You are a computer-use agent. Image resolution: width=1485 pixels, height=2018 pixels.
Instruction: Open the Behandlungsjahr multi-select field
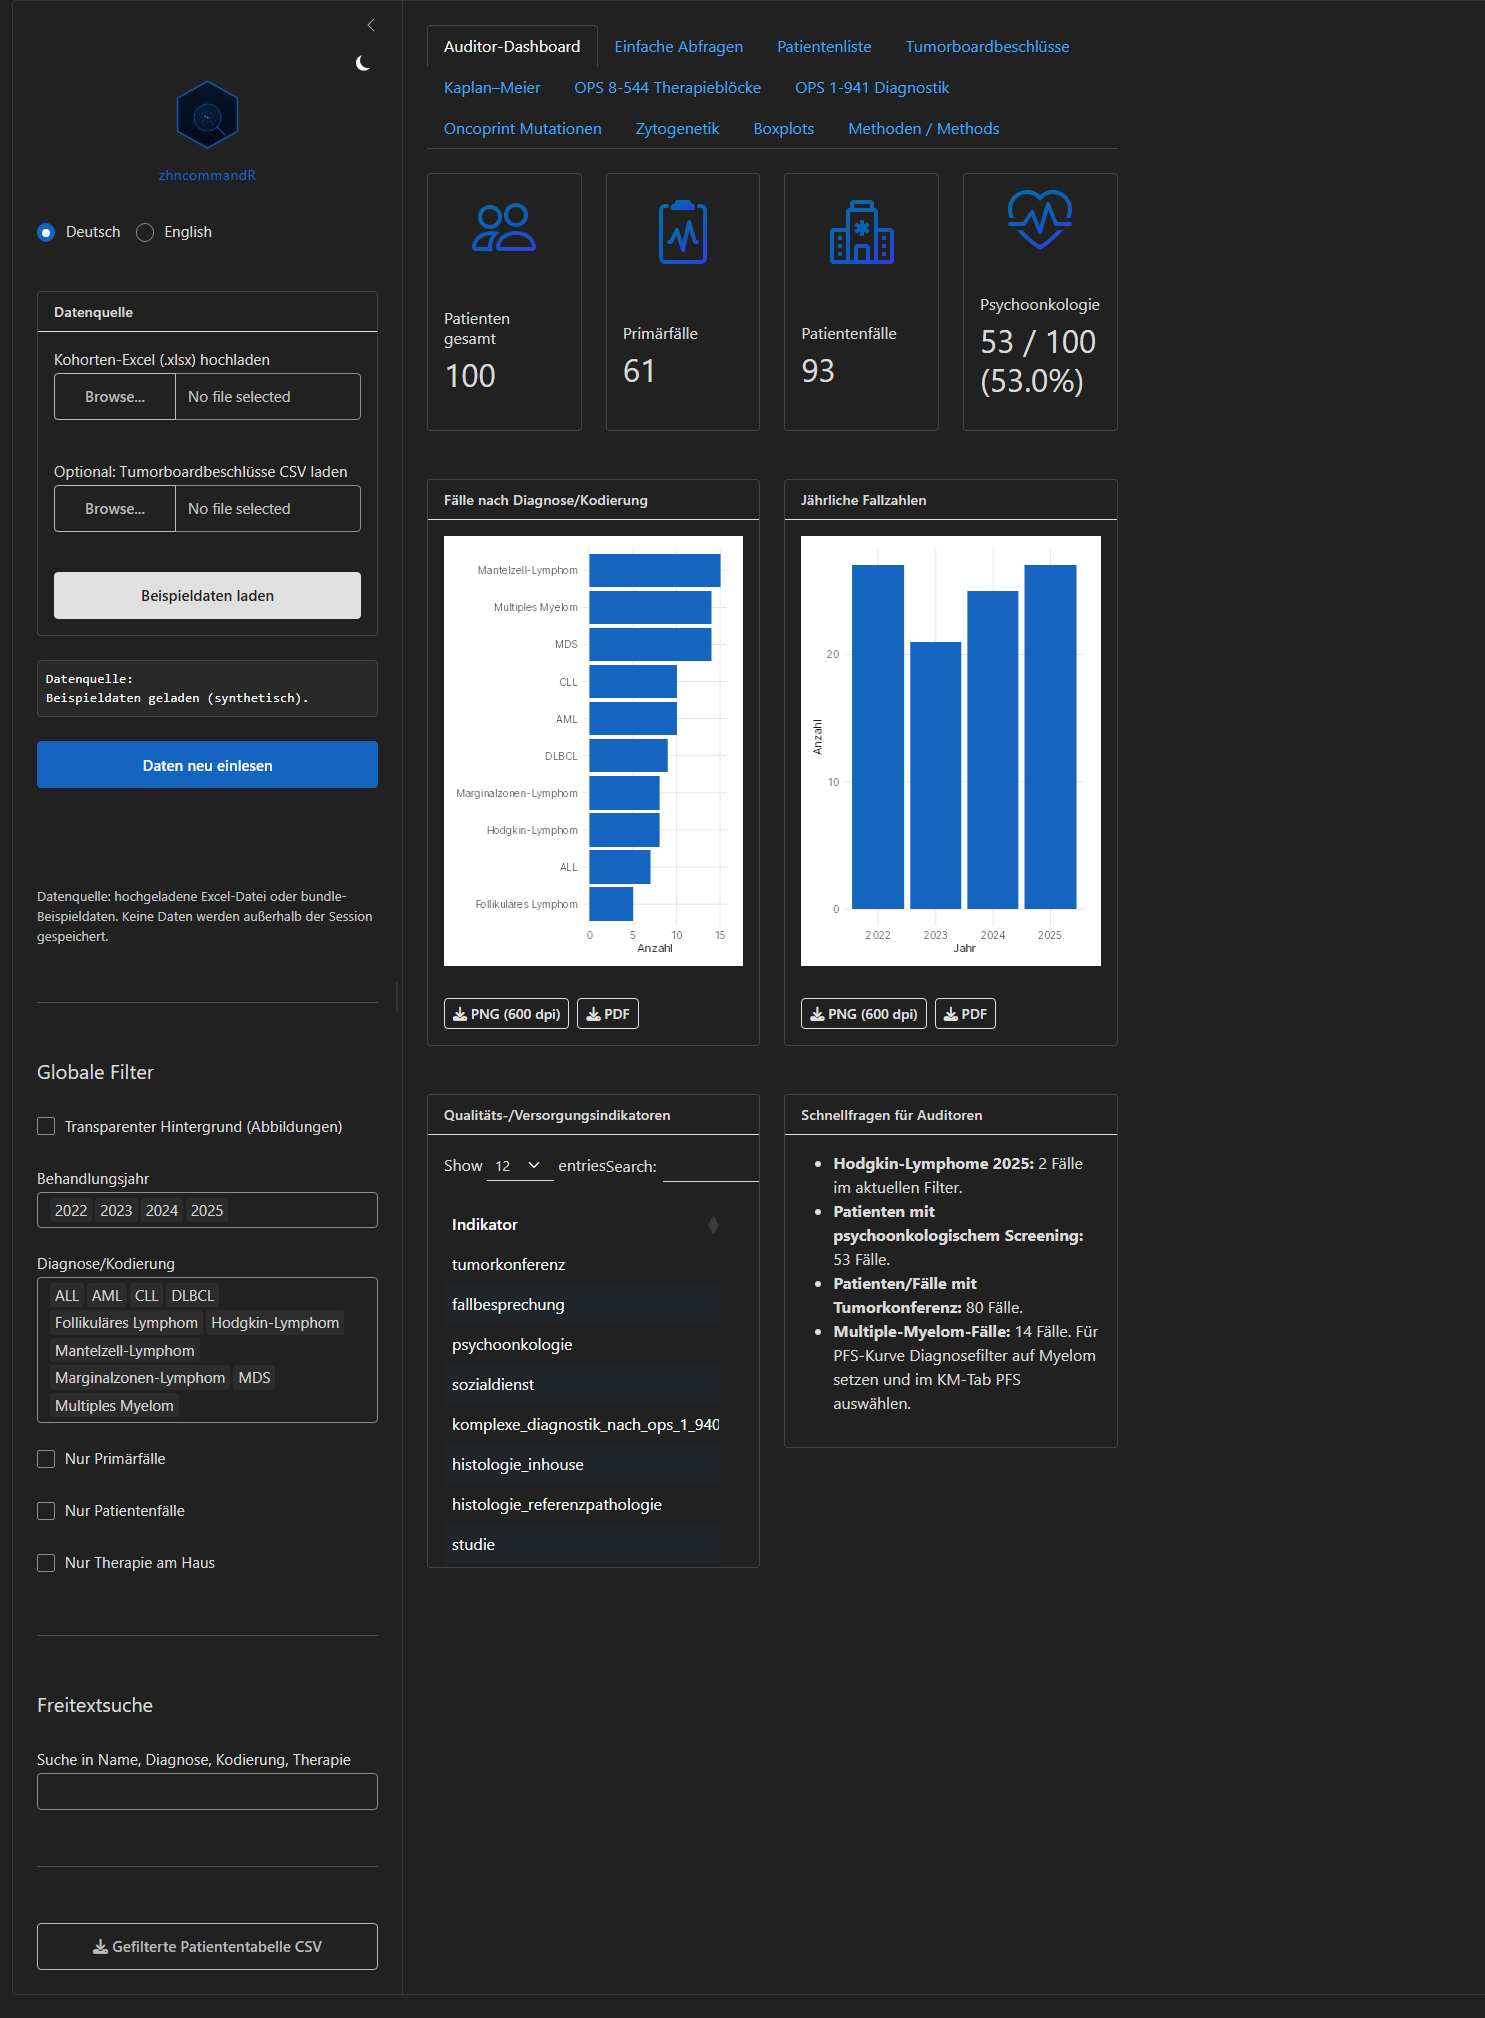coord(207,1210)
